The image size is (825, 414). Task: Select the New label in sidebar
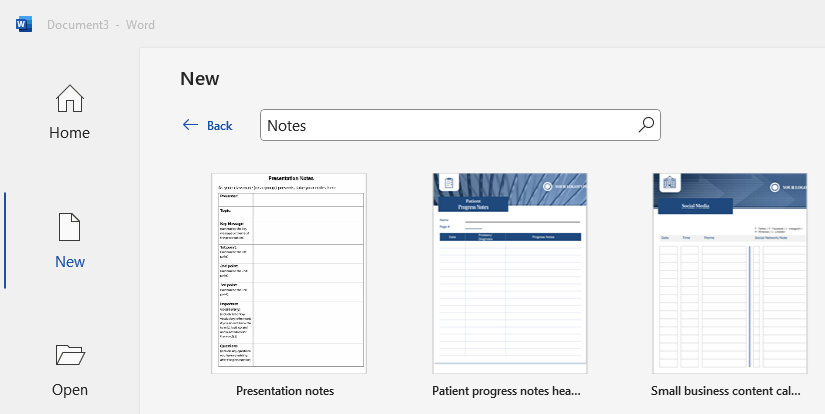tap(70, 261)
